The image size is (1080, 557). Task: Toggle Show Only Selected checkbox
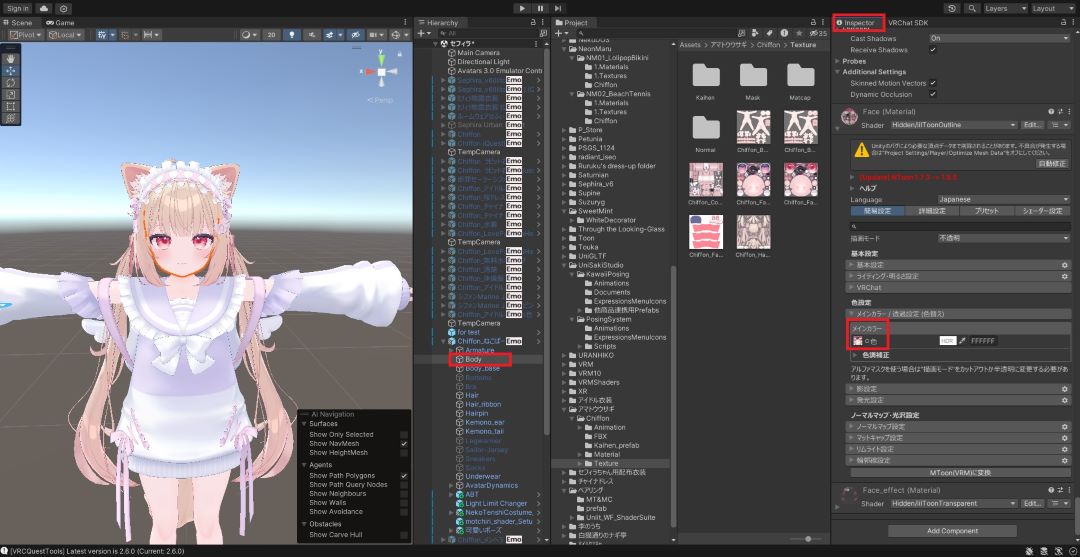point(404,434)
